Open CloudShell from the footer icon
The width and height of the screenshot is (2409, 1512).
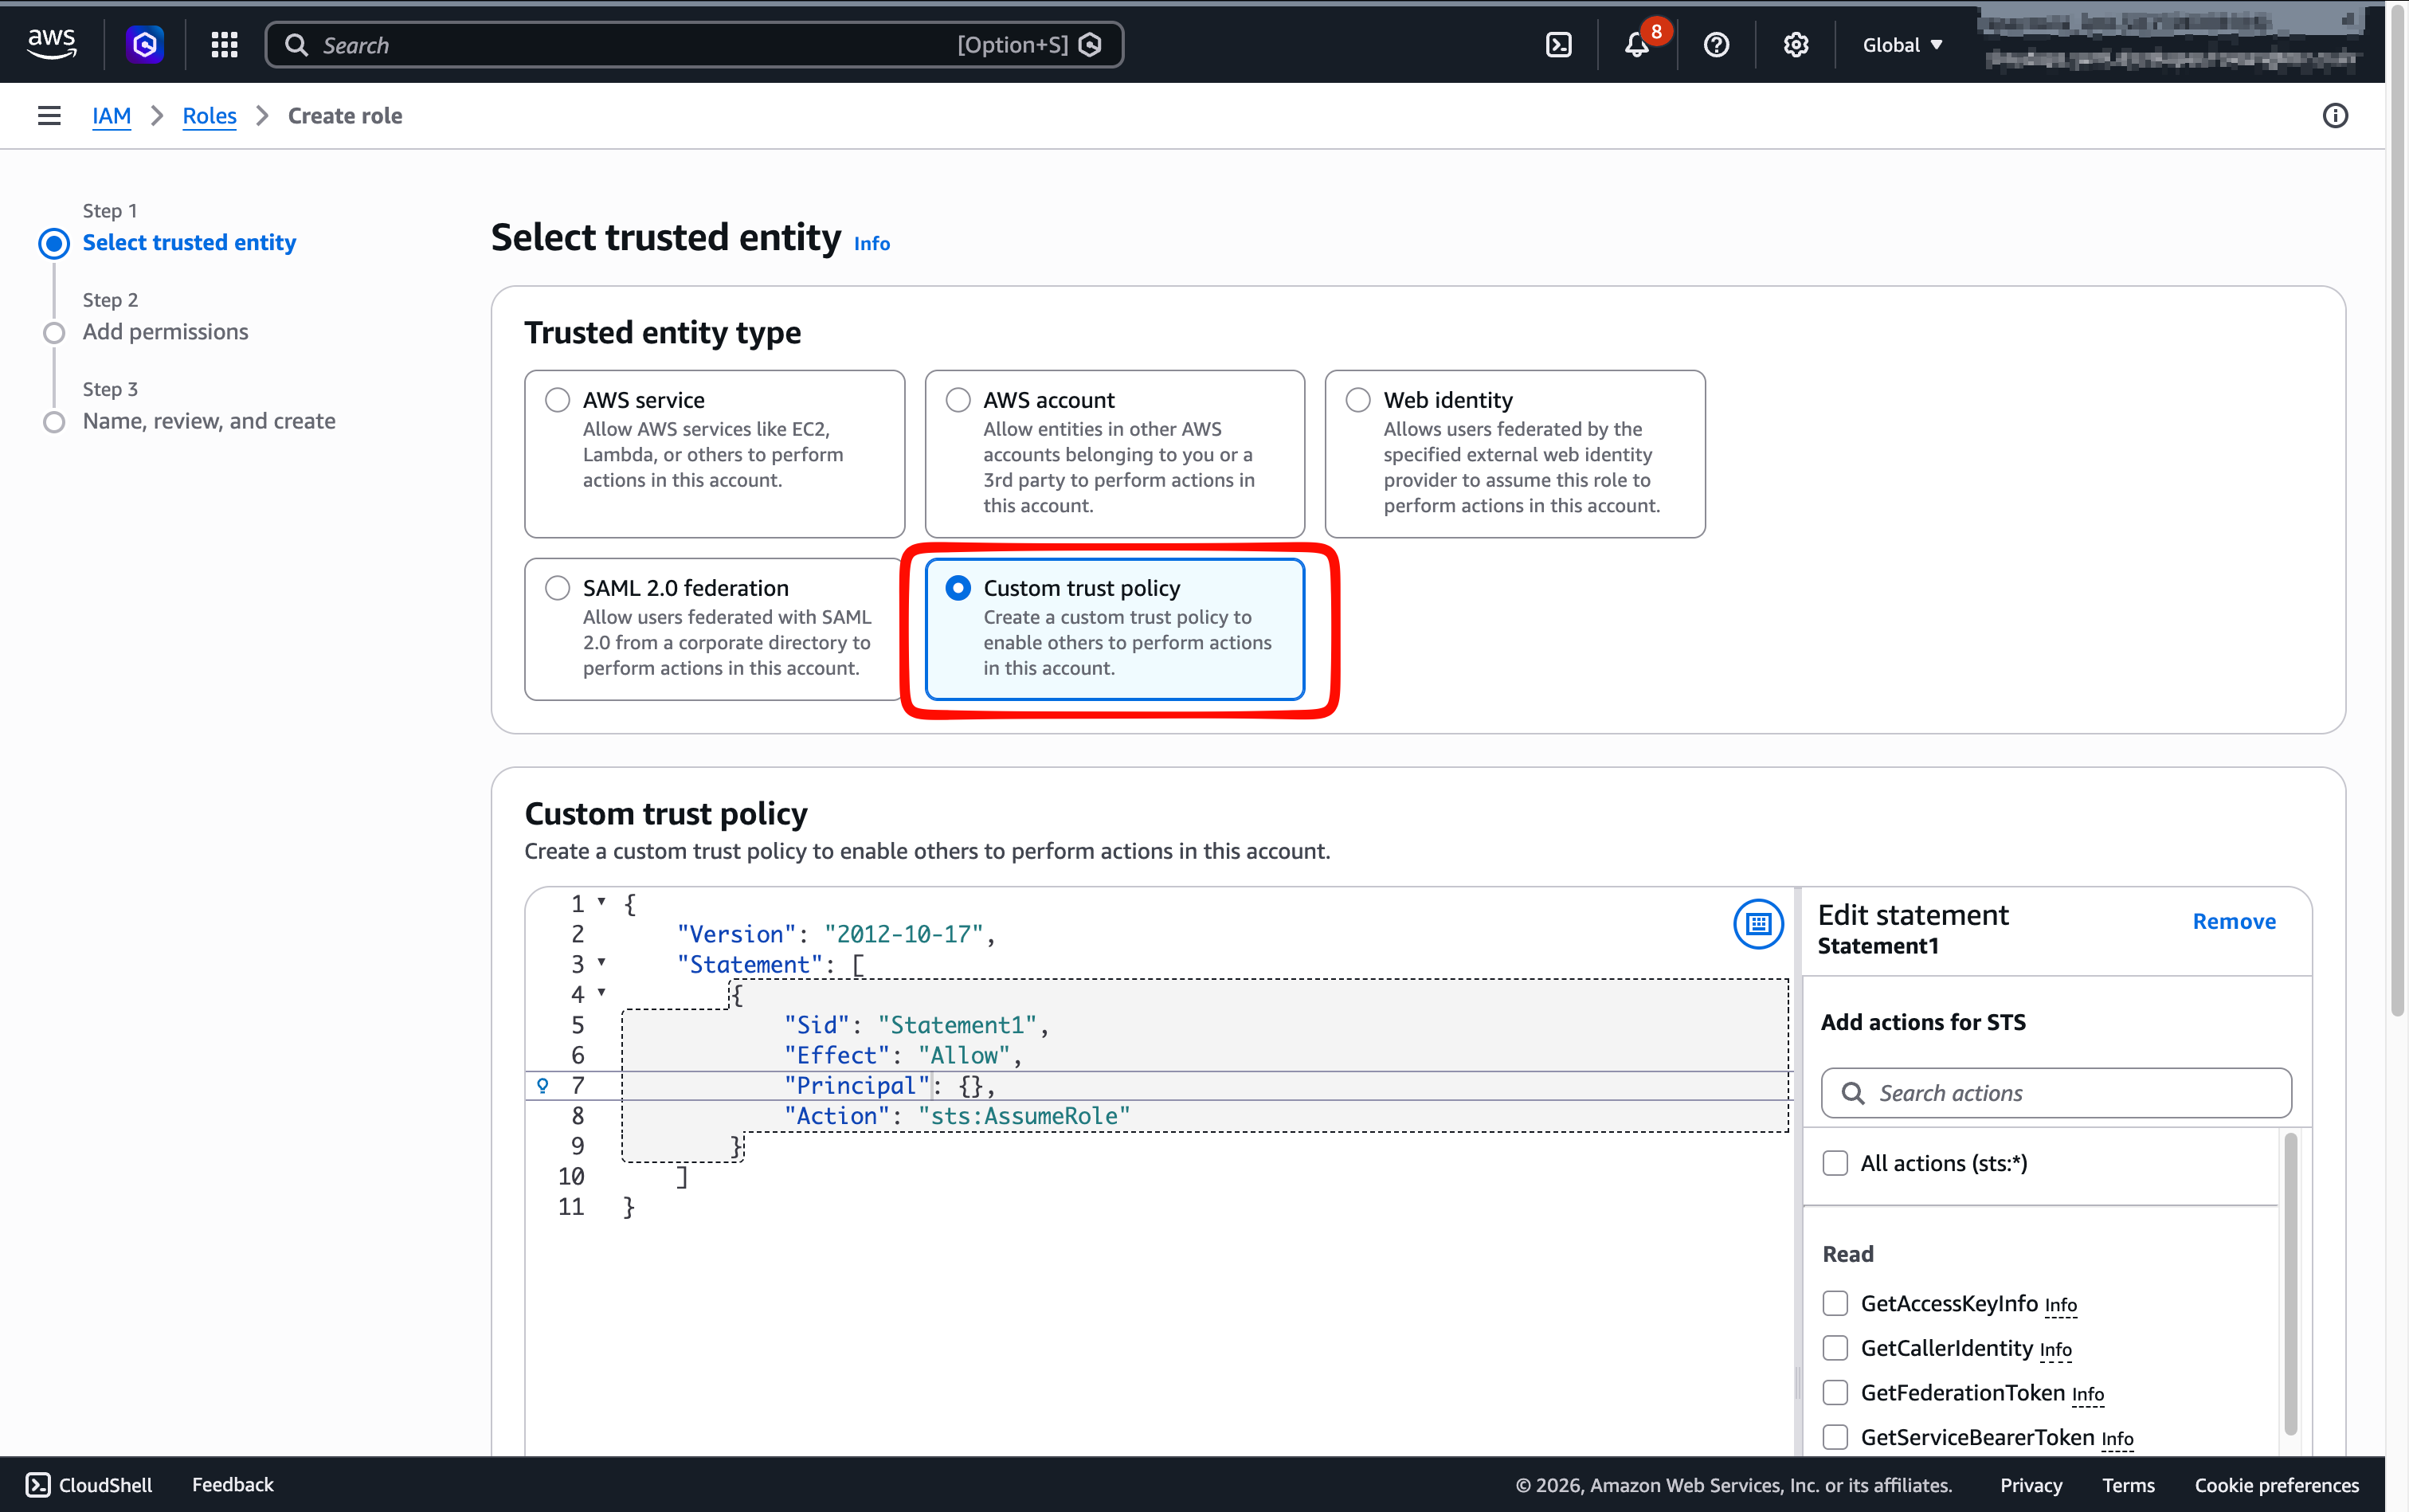pyautogui.click(x=38, y=1485)
